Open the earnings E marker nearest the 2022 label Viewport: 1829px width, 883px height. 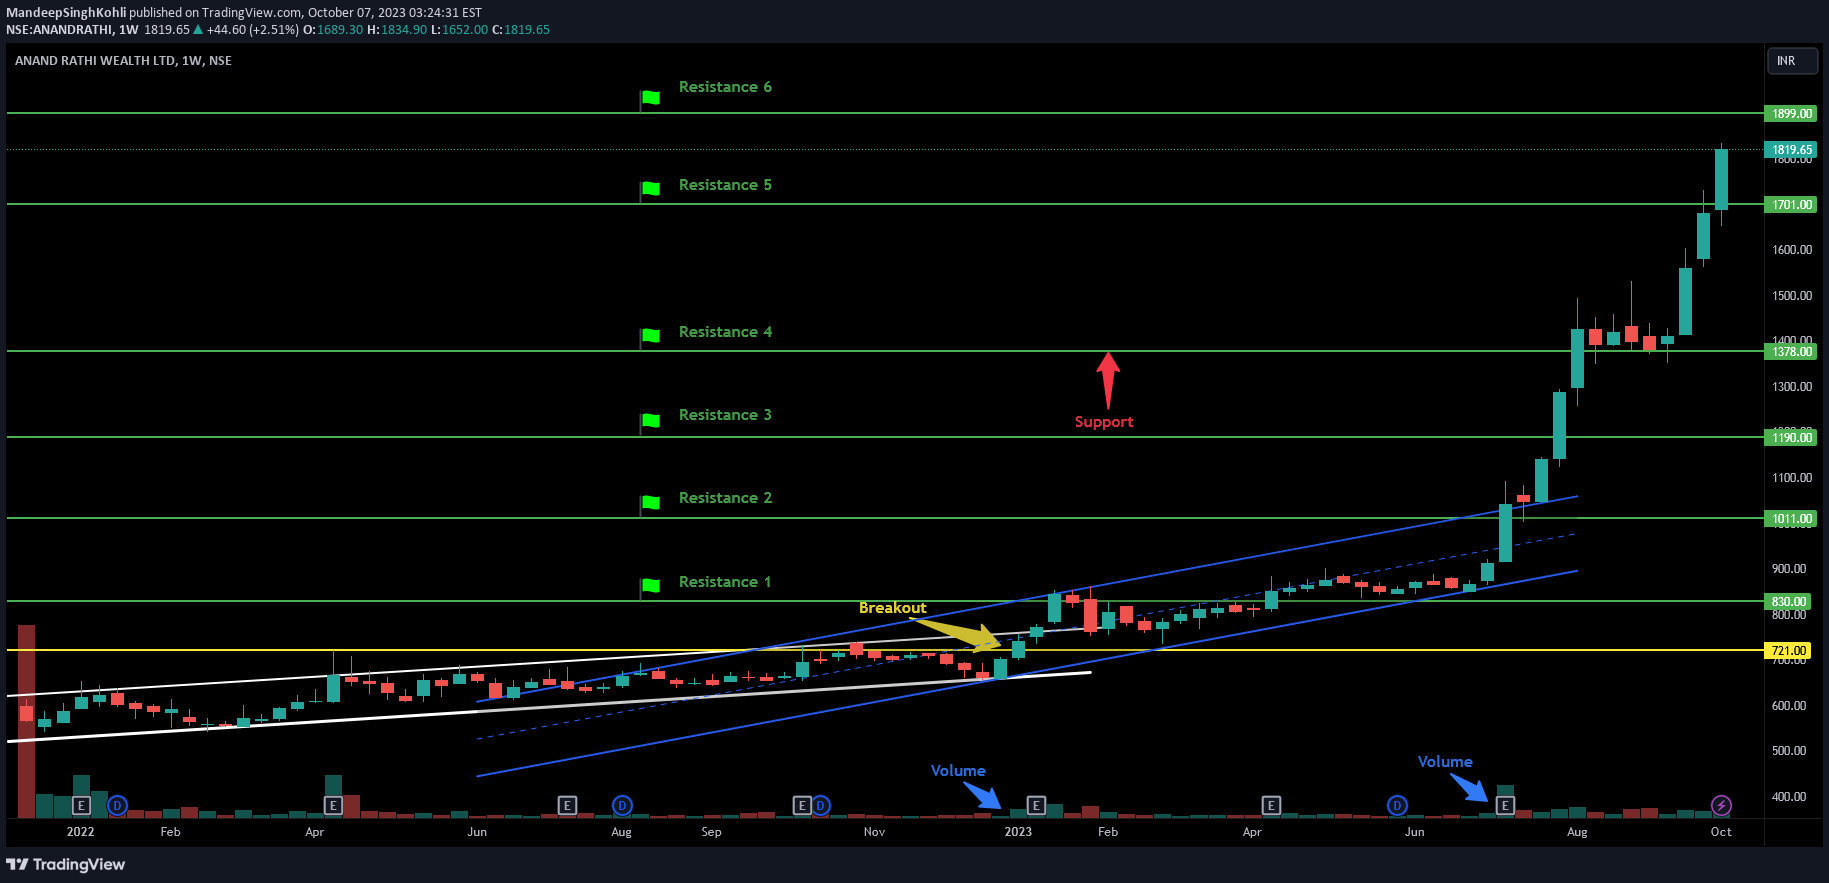pos(82,805)
